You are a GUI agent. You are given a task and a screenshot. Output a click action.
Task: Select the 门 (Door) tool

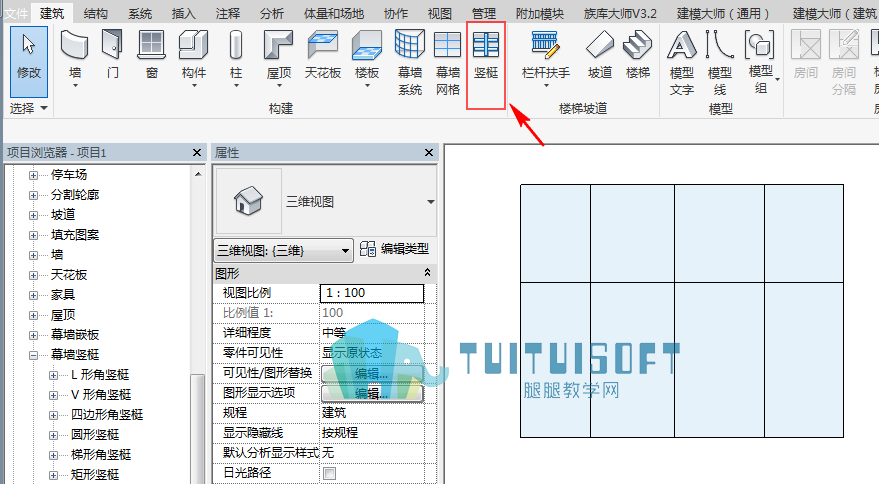coord(113,56)
